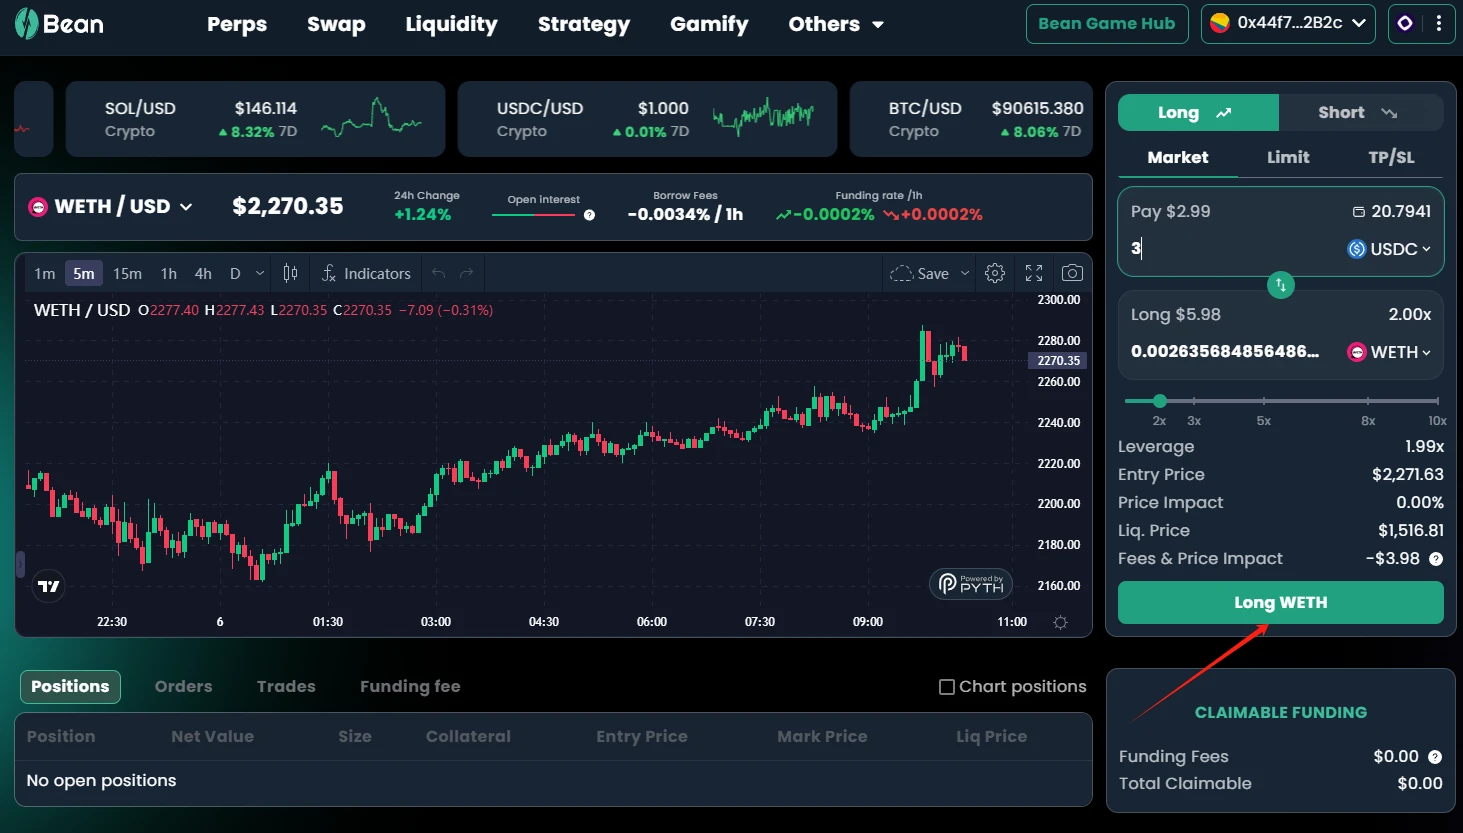This screenshot has width=1463, height=833.
Task: Open the Orders tab
Action: (183, 686)
